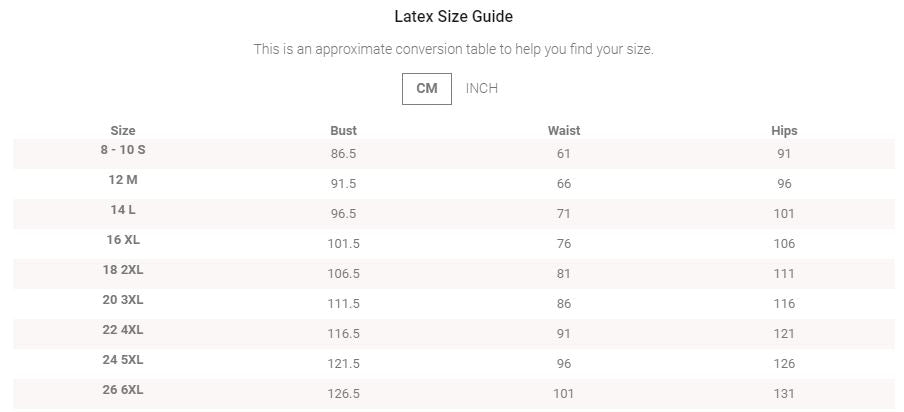Click the 86.5 bust value cell

[x=343, y=154]
